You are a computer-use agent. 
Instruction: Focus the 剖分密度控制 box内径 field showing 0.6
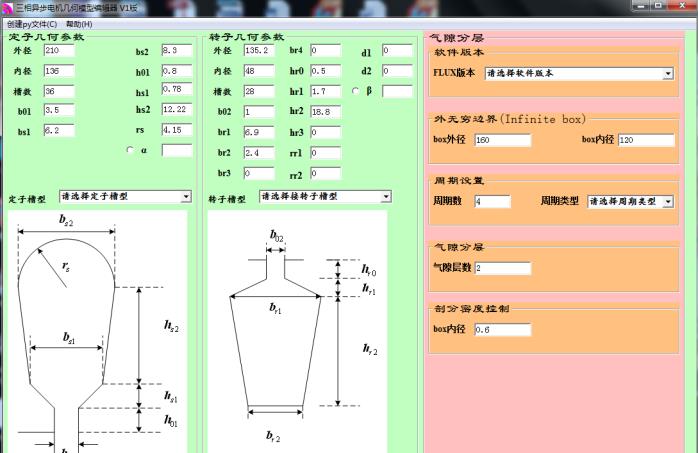coord(502,329)
